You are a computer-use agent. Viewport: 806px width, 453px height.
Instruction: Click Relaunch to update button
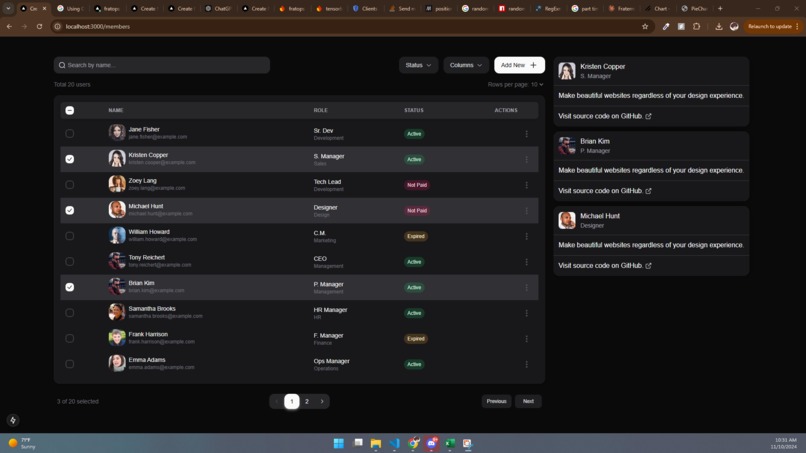(773, 26)
